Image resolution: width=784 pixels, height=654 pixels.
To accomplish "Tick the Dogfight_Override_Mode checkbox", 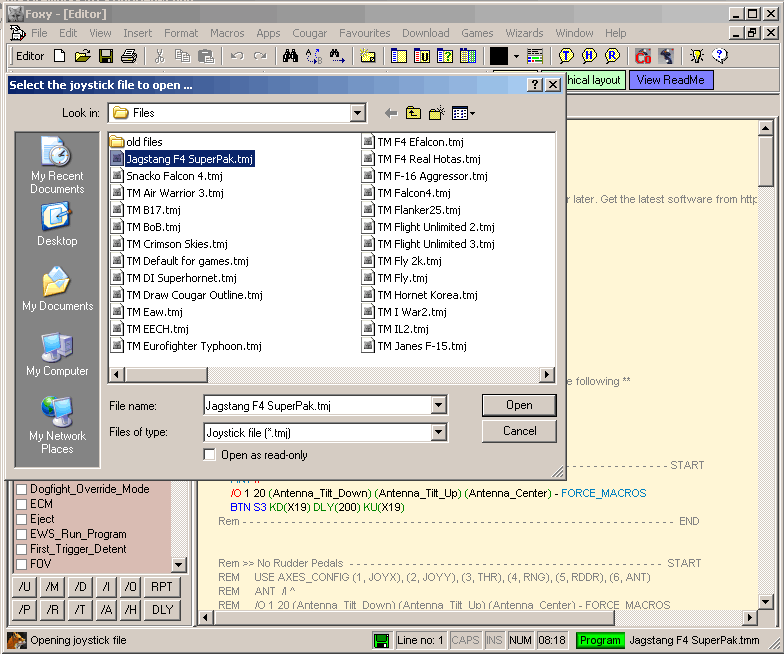I will (x=21, y=489).
